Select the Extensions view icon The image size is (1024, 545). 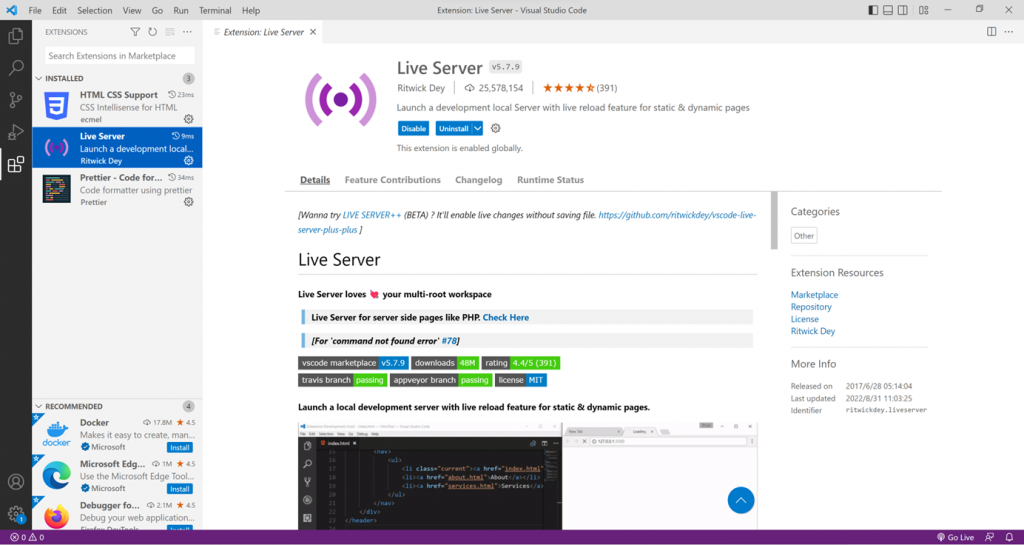click(x=16, y=164)
